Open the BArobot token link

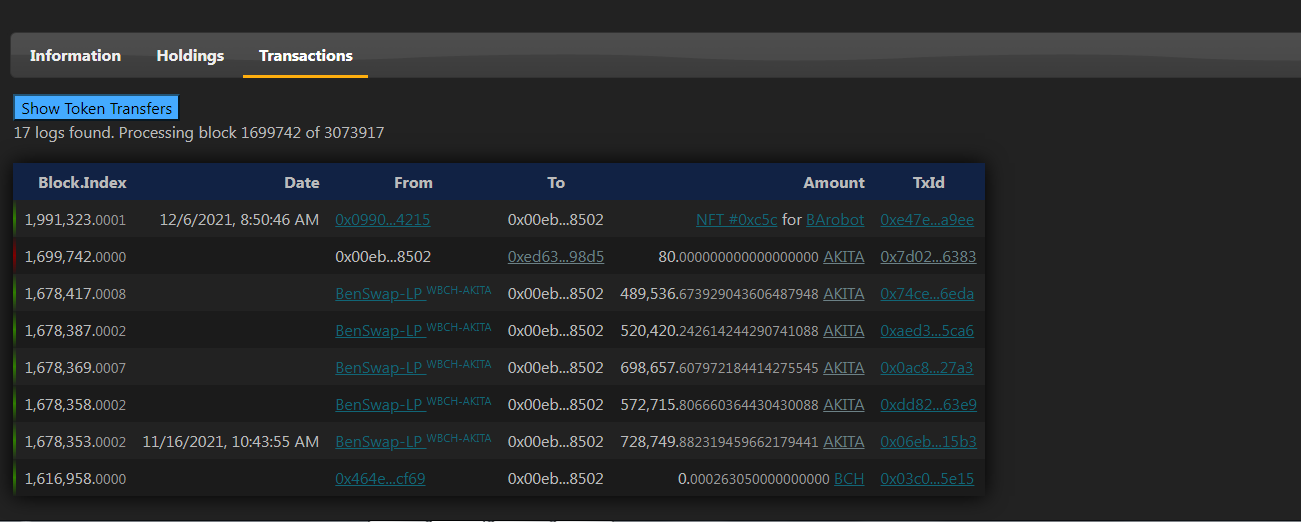point(835,219)
